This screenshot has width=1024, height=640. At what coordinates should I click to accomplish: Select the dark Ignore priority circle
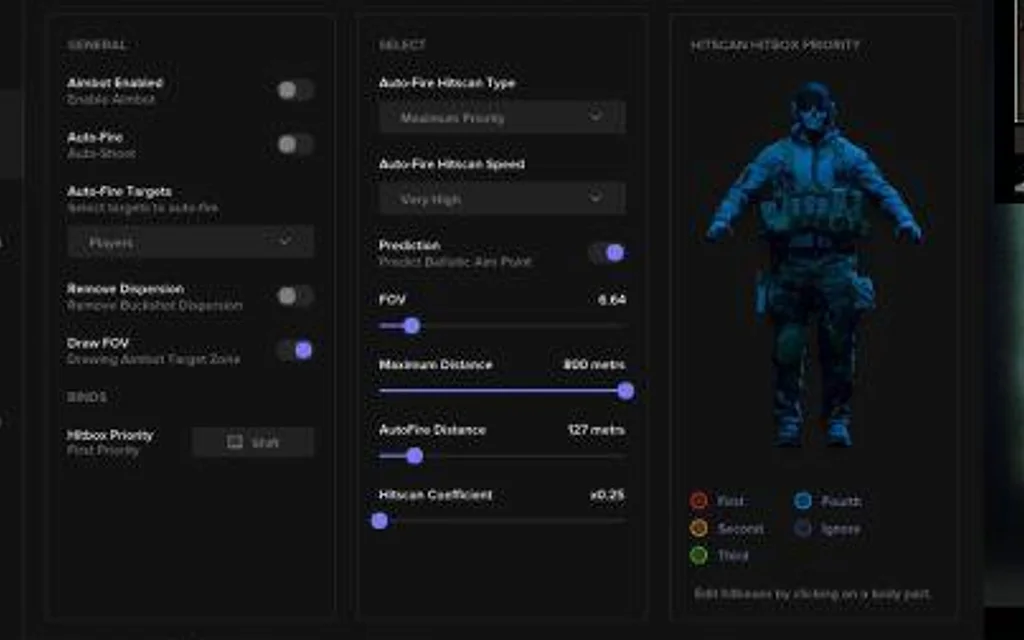click(803, 528)
